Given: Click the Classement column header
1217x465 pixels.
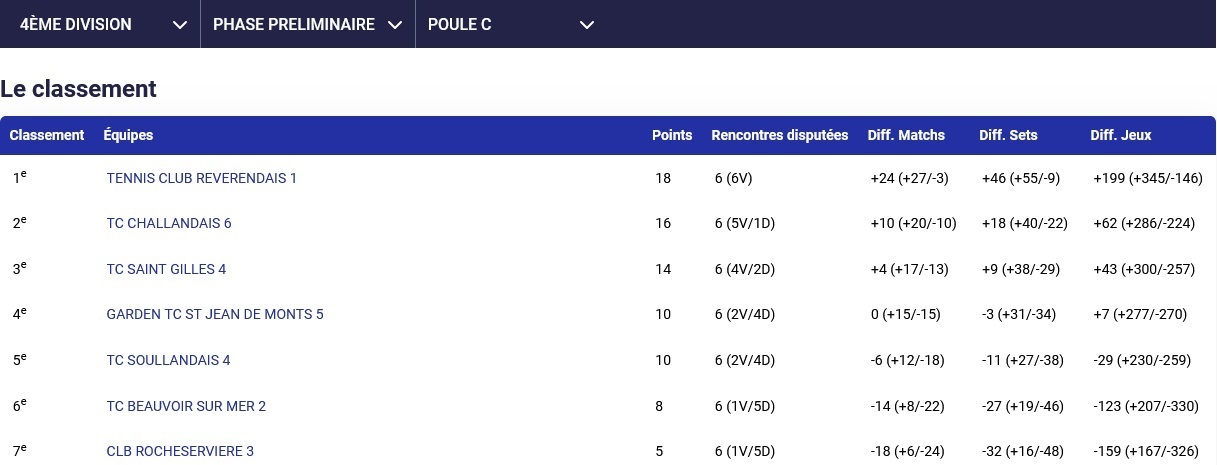Looking at the screenshot, I should tap(47, 135).
